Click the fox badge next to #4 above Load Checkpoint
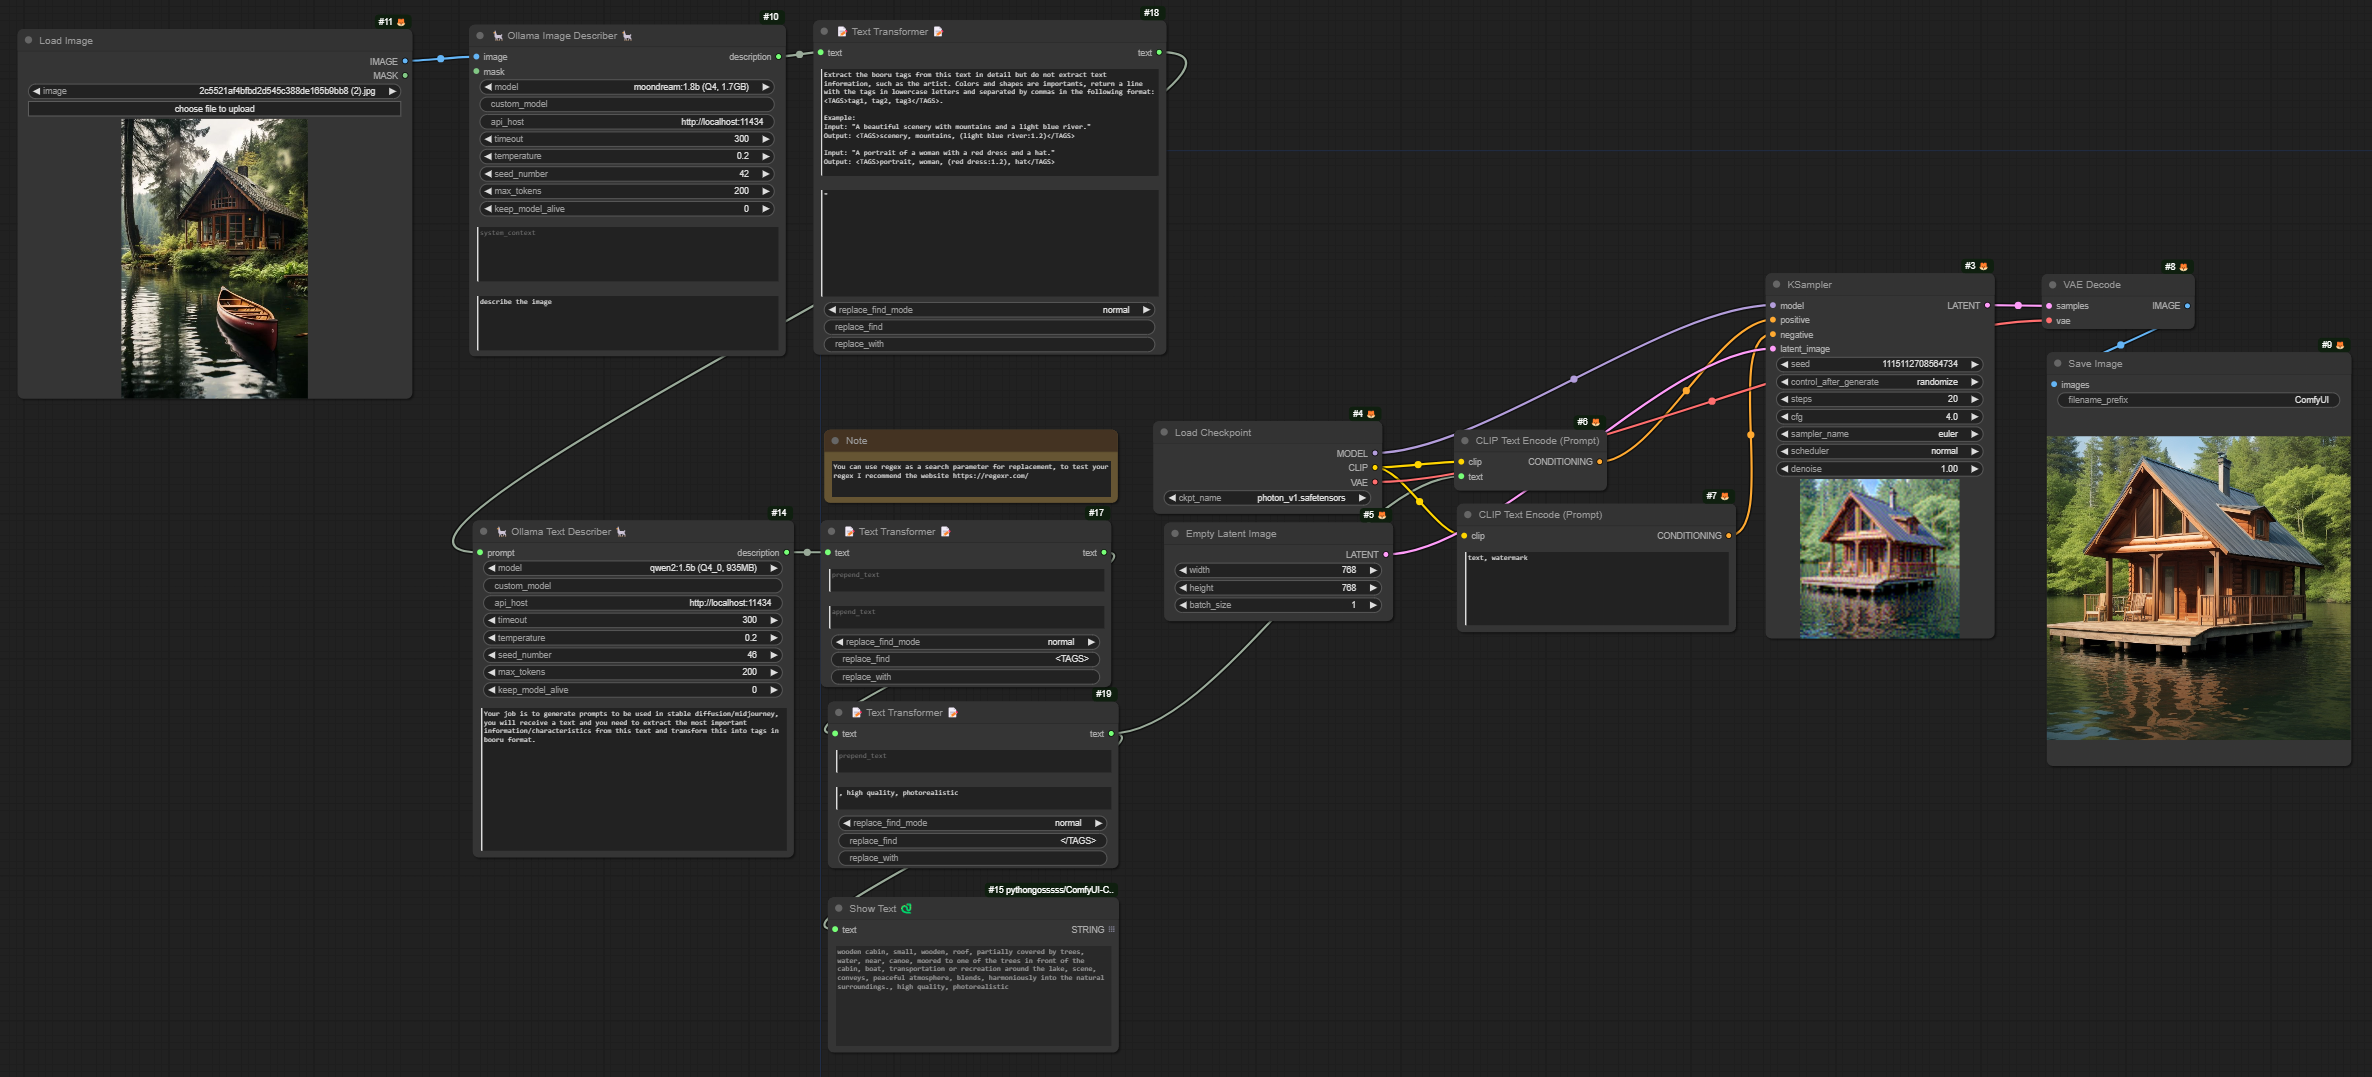This screenshot has width=2372, height=1077. pos(1371,414)
